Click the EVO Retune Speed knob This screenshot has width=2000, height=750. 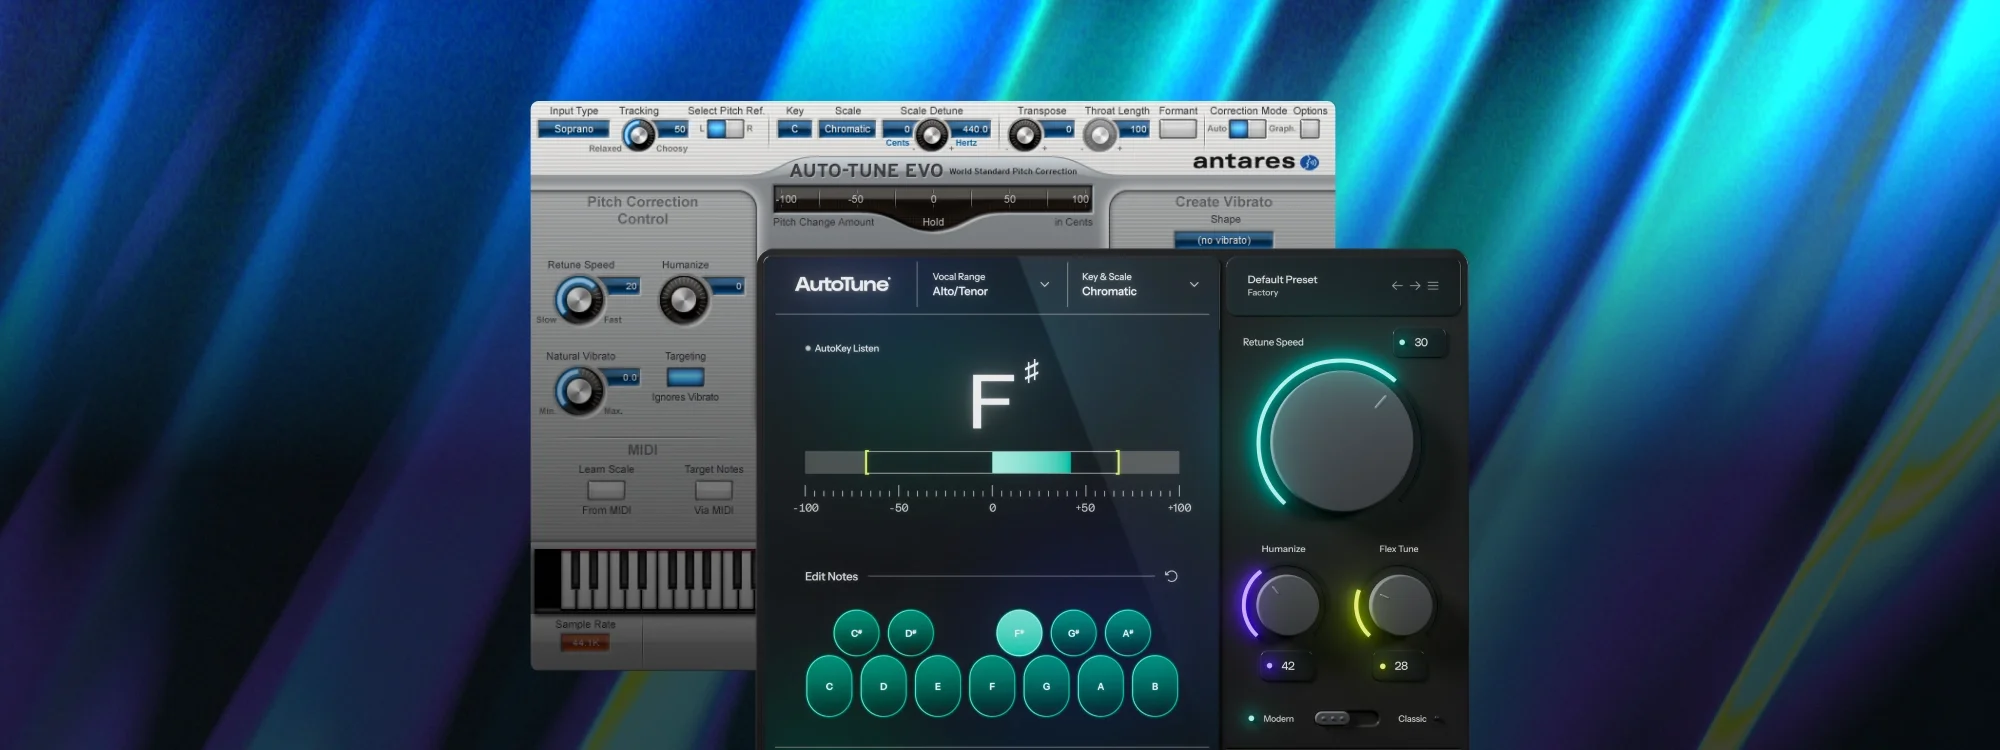(x=580, y=300)
